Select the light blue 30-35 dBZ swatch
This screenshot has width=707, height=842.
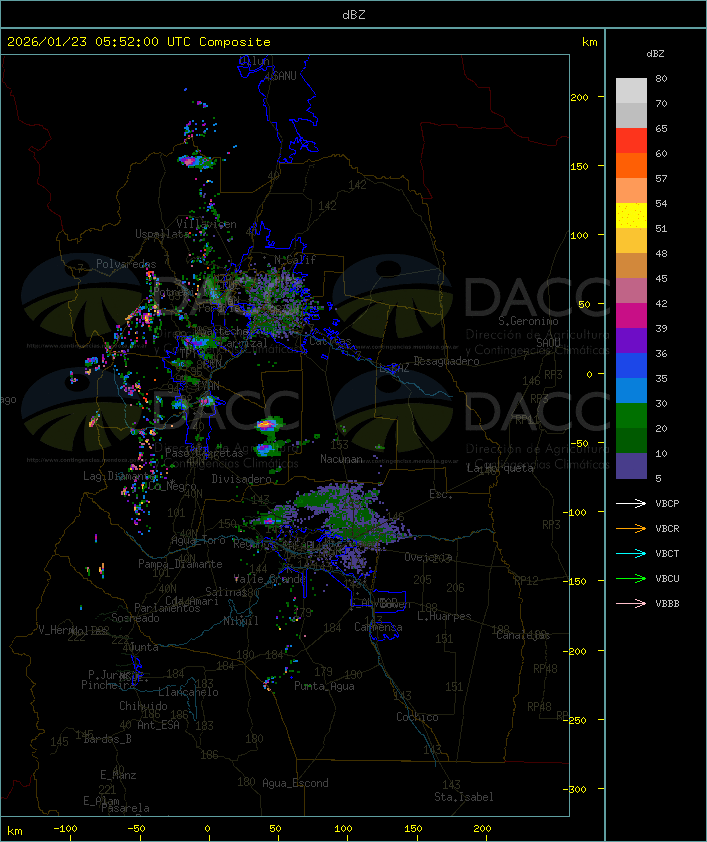coord(631,391)
